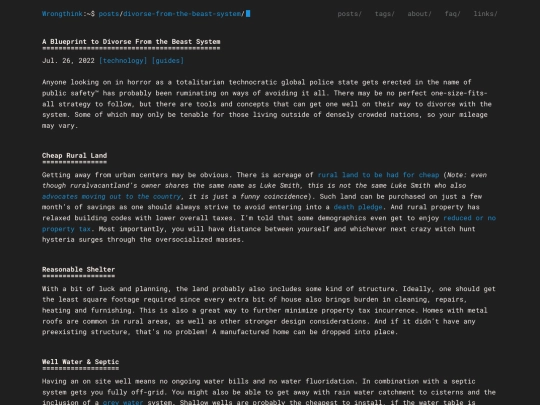
Task: Open the 'grey water' link
Action: coord(123,402)
